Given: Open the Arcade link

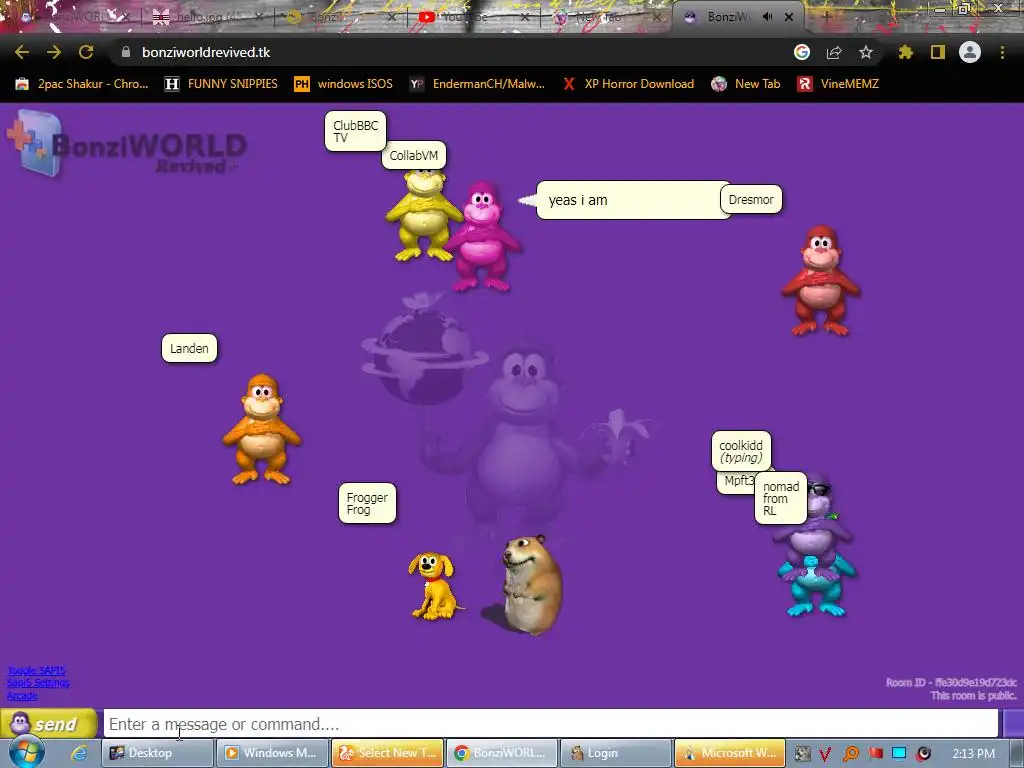Looking at the screenshot, I should pyautogui.click(x=22, y=696).
